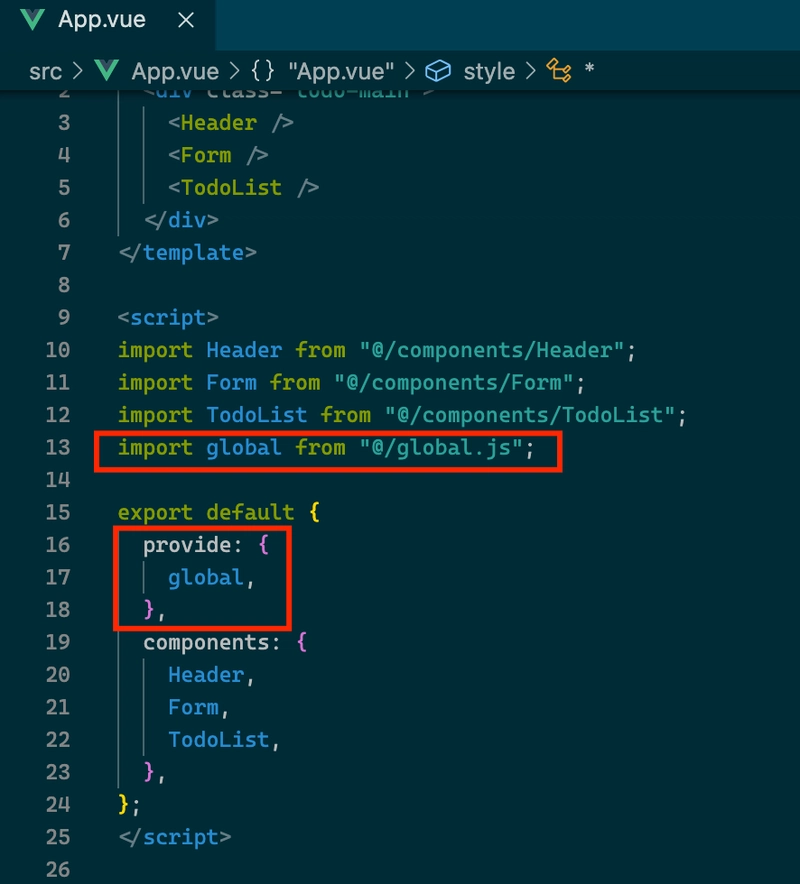
Task: Click the closing div tag on line 6
Action: [181, 220]
